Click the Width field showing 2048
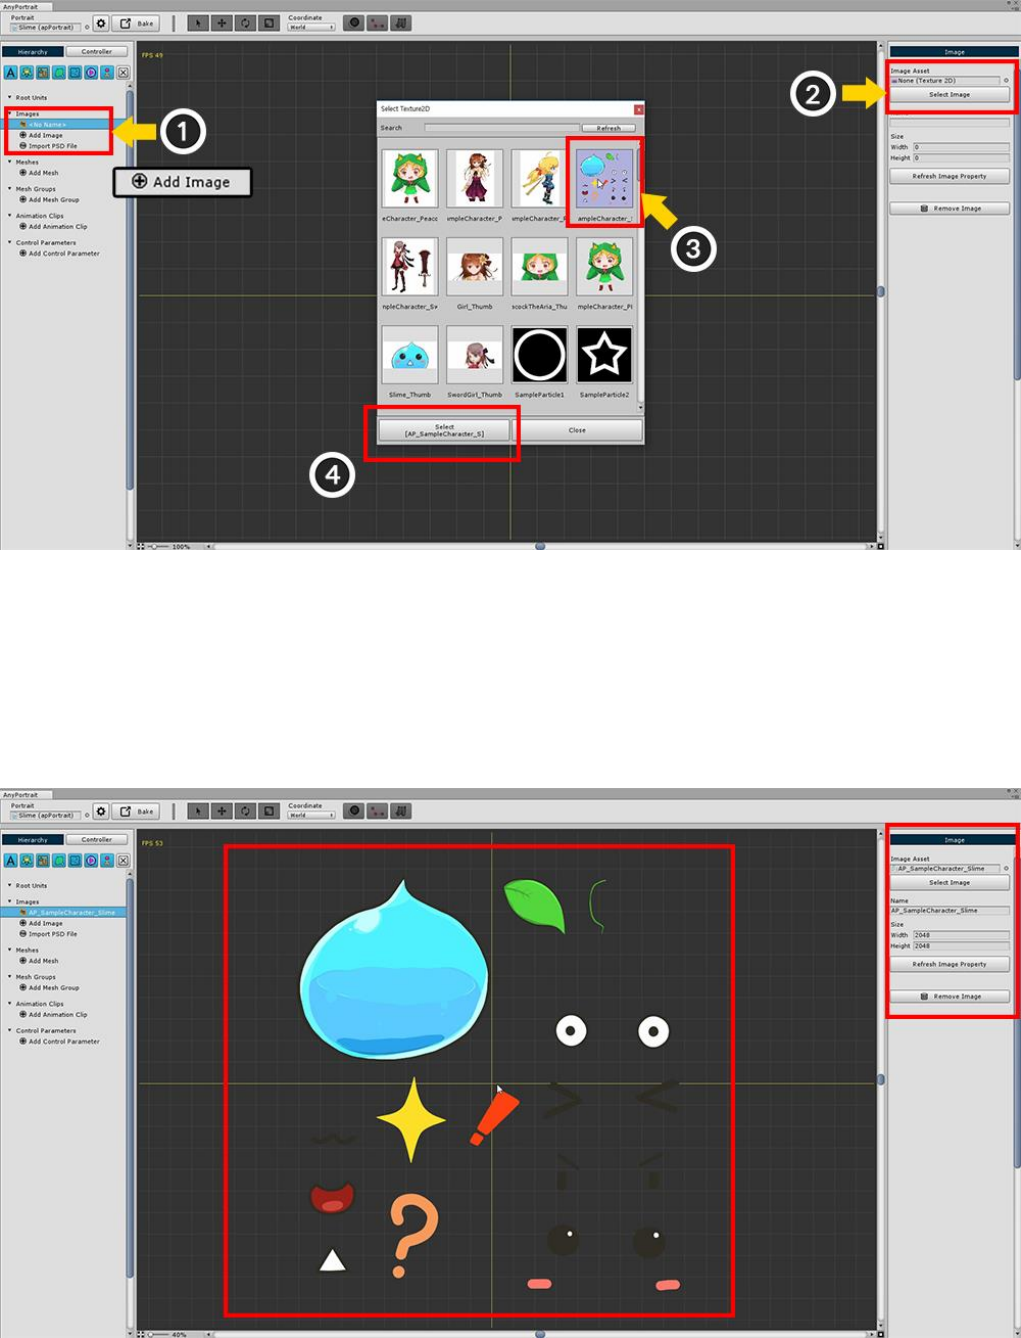 click(x=960, y=935)
